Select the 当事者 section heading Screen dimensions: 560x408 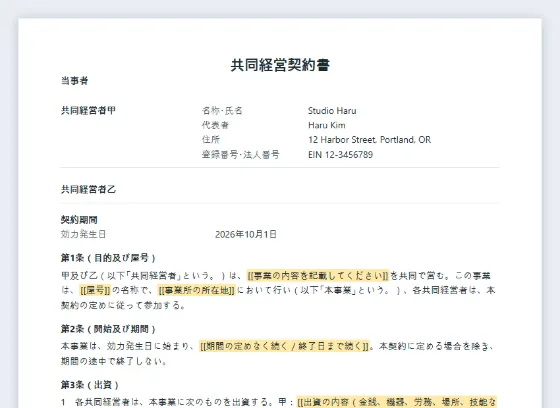click(75, 81)
